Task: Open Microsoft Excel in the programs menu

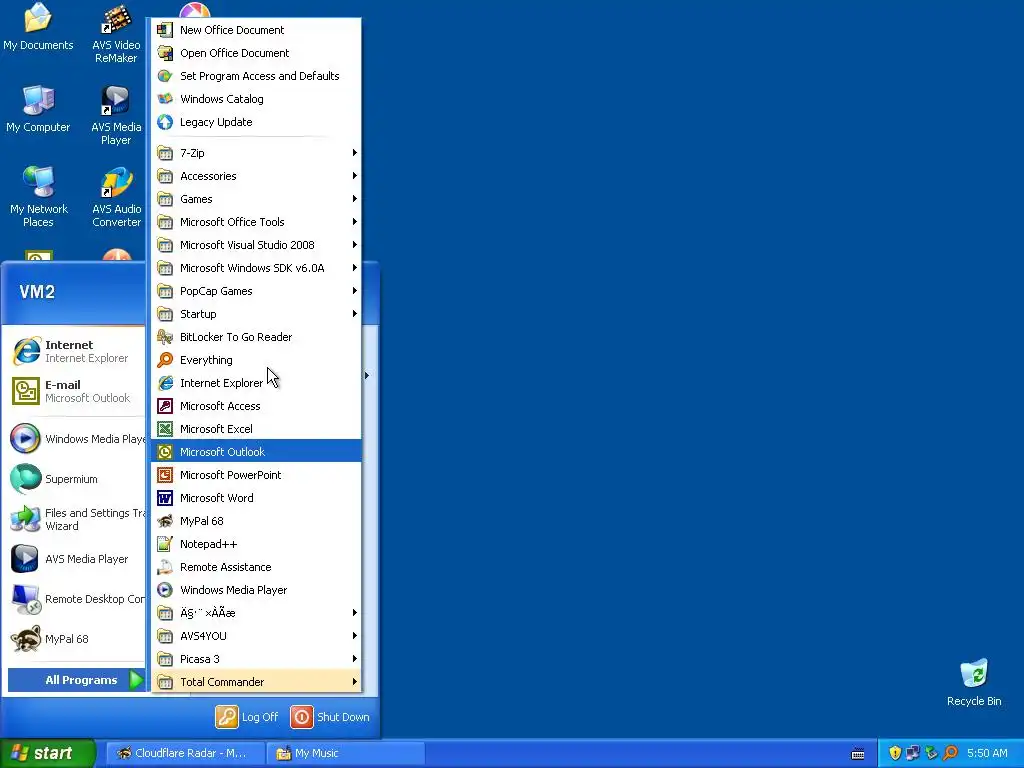Action: [256, 428]
